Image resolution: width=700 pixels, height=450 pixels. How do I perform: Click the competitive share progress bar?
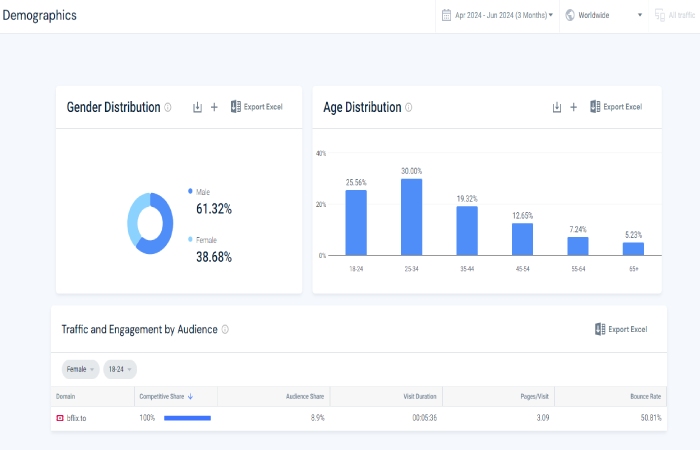[x=188, y=418]
